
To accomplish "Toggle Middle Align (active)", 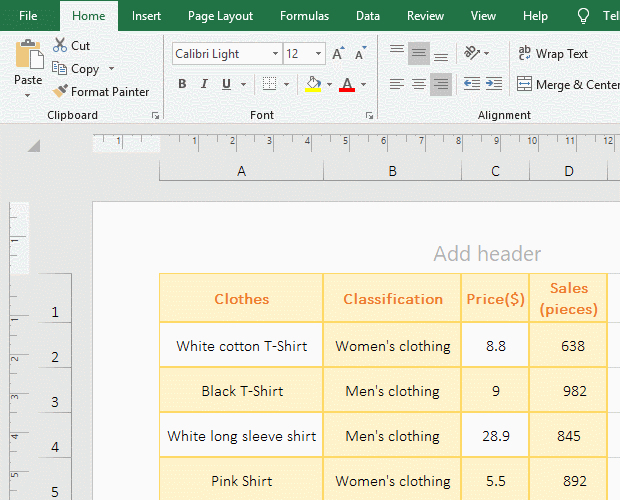I will pos(419,53).
